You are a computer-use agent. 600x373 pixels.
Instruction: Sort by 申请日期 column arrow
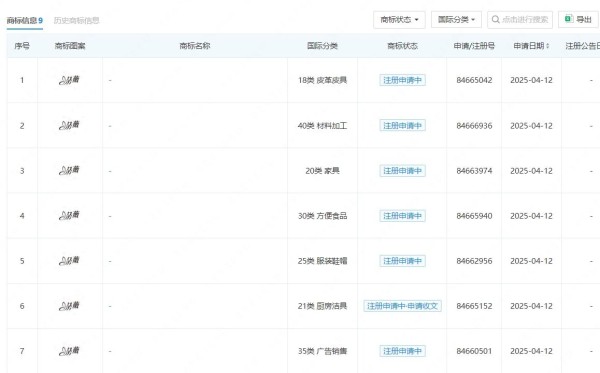tap(548, 46)
